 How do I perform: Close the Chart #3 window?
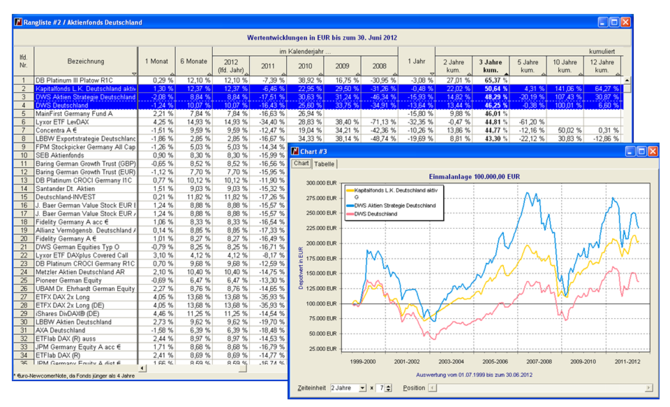pyautogui.click(x=652, y=150)
